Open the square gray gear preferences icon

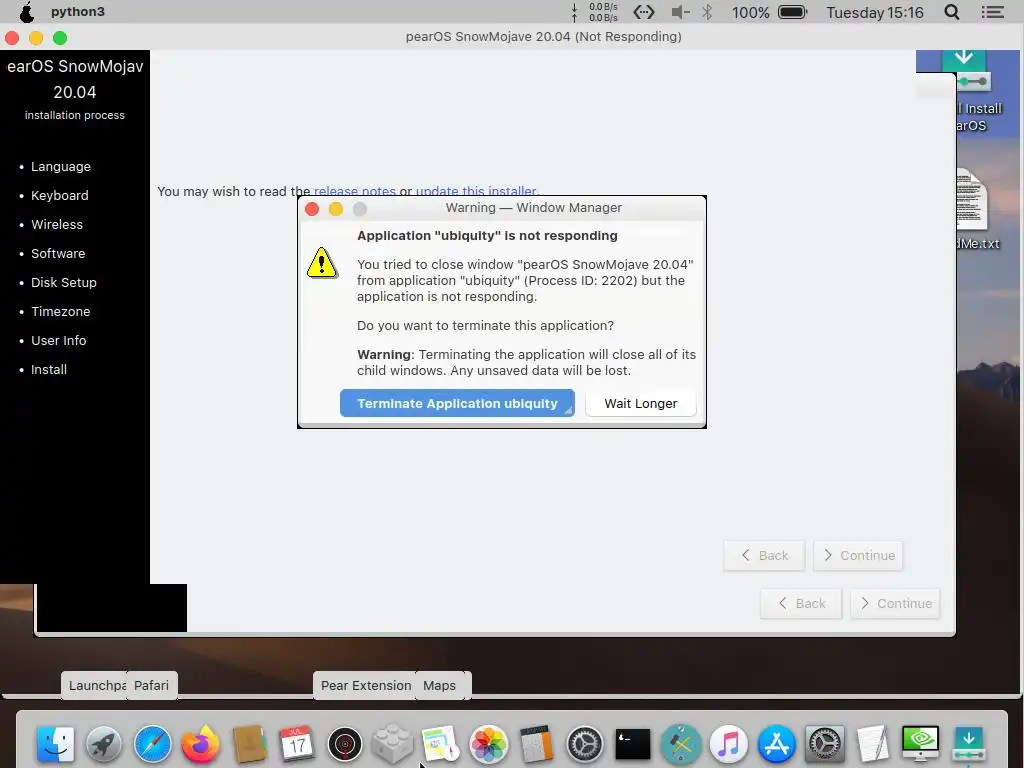click(x=825, y=743)
